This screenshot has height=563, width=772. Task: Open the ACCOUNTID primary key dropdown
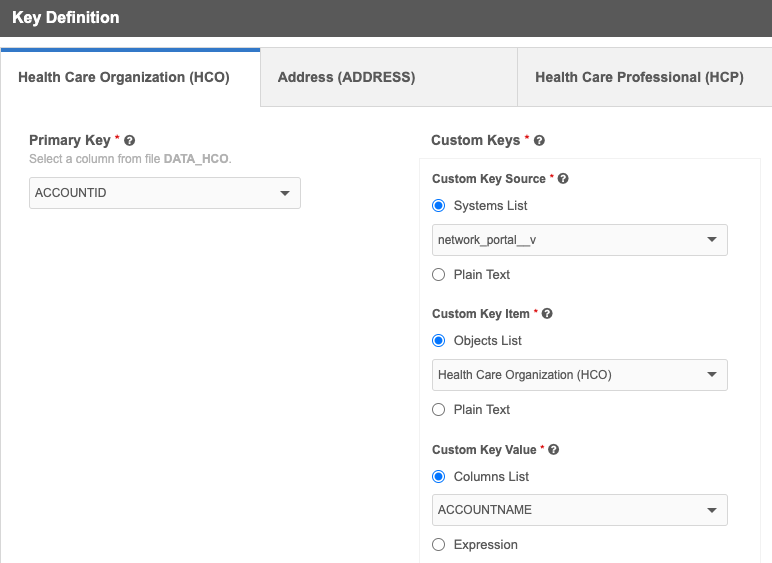click(x=165, y=193)
